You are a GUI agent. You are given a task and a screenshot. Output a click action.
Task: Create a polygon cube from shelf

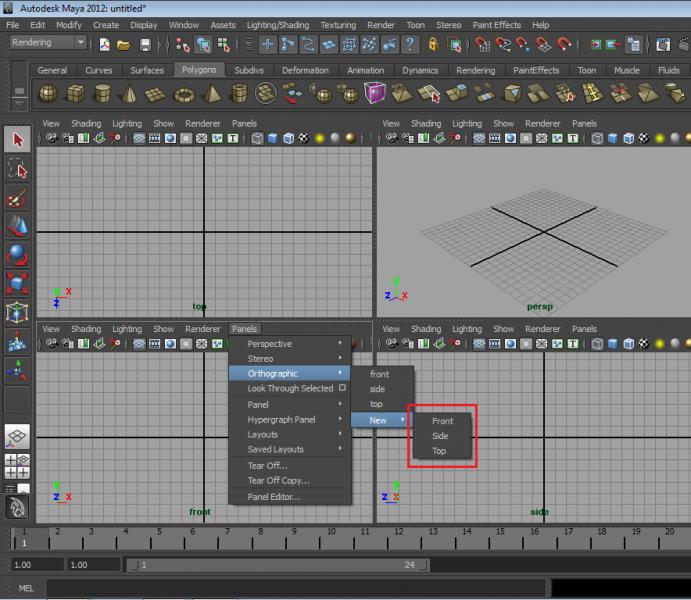click(x=75, y=94)
